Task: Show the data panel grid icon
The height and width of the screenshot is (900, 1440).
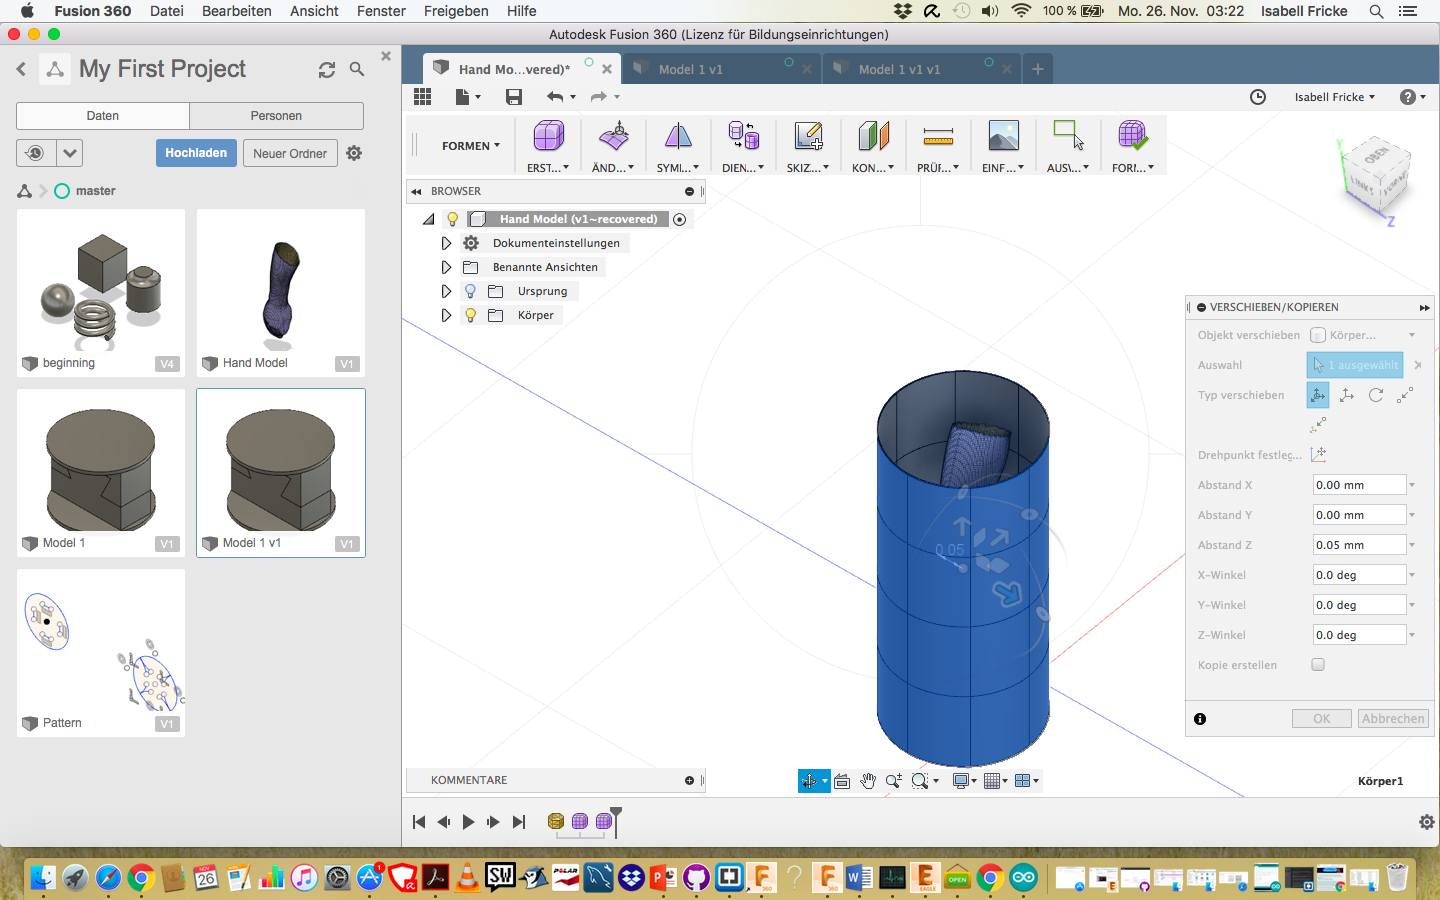Action: pyautogui.click(x=422, y=96)
